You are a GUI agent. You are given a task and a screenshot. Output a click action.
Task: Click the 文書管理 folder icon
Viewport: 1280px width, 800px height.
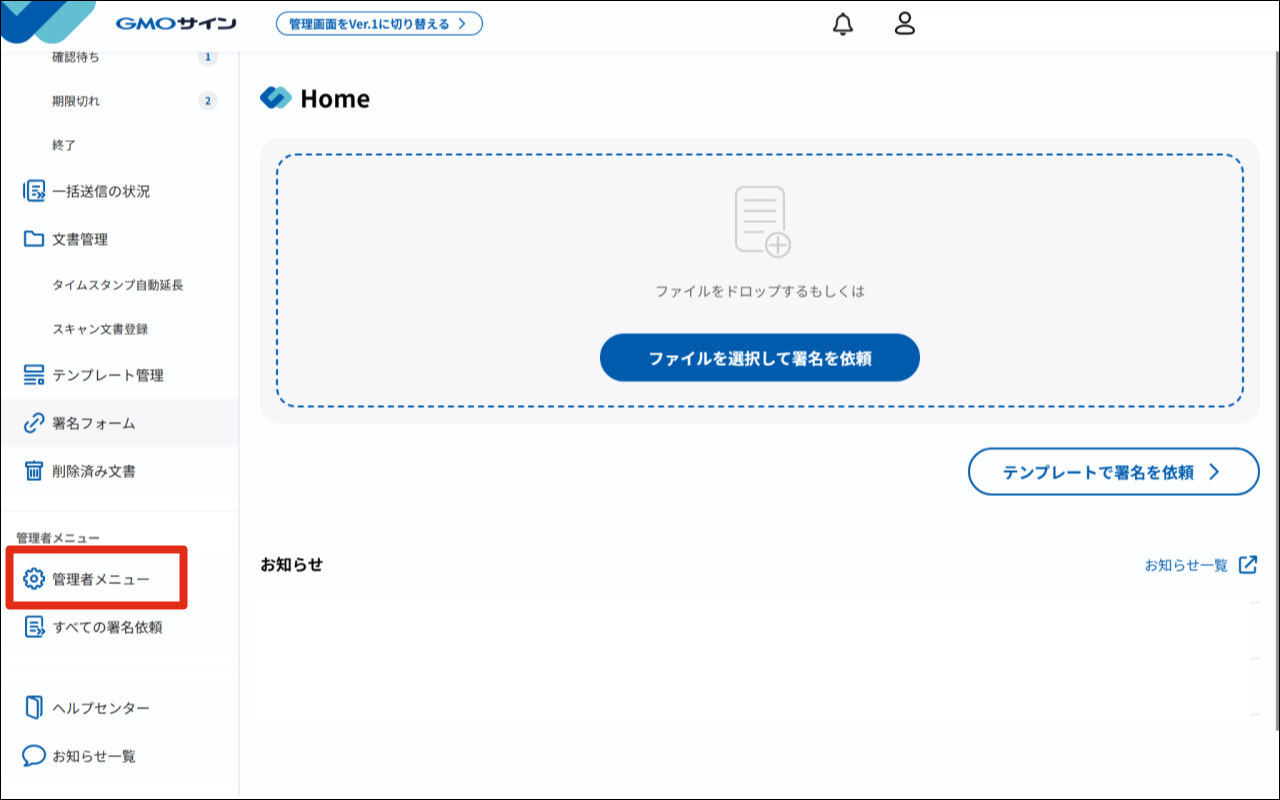click(34, 239)
